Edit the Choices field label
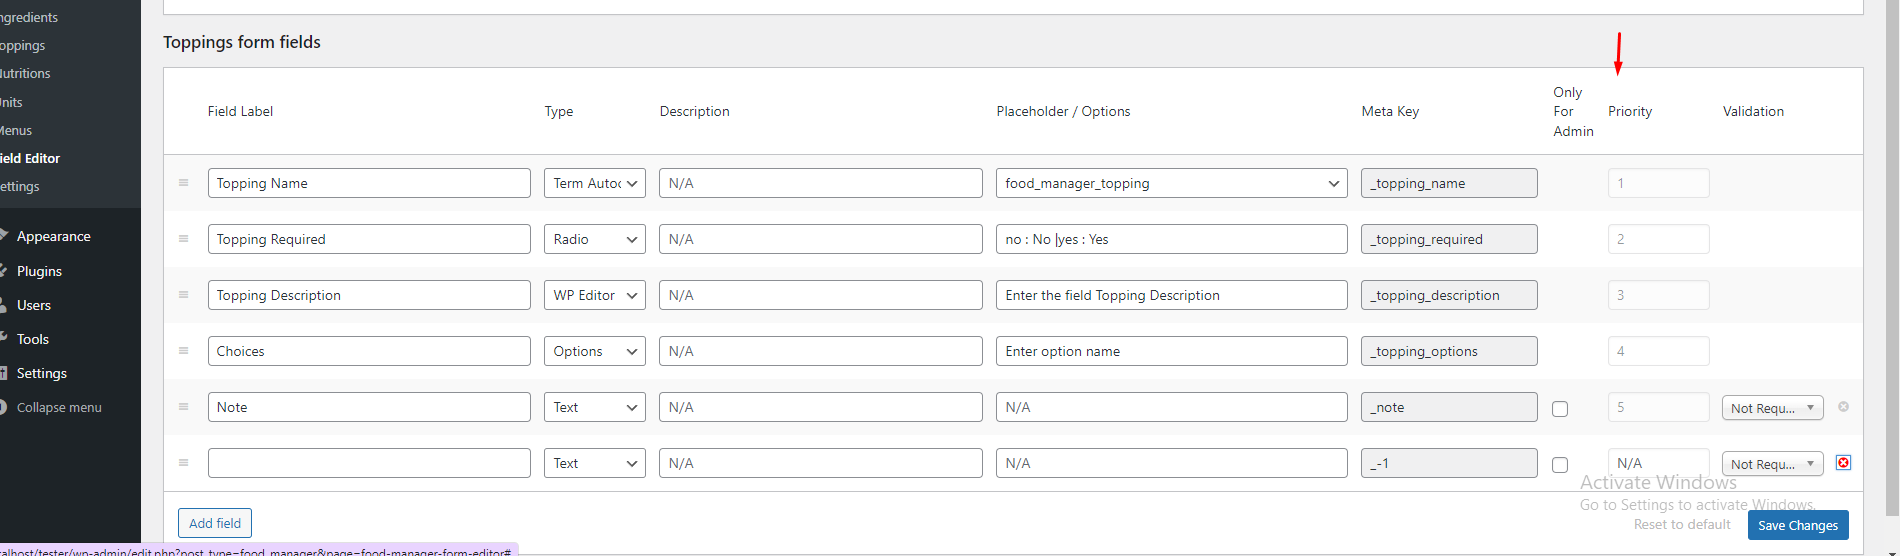The image size is (1900, 556). [x=369, y=351]
